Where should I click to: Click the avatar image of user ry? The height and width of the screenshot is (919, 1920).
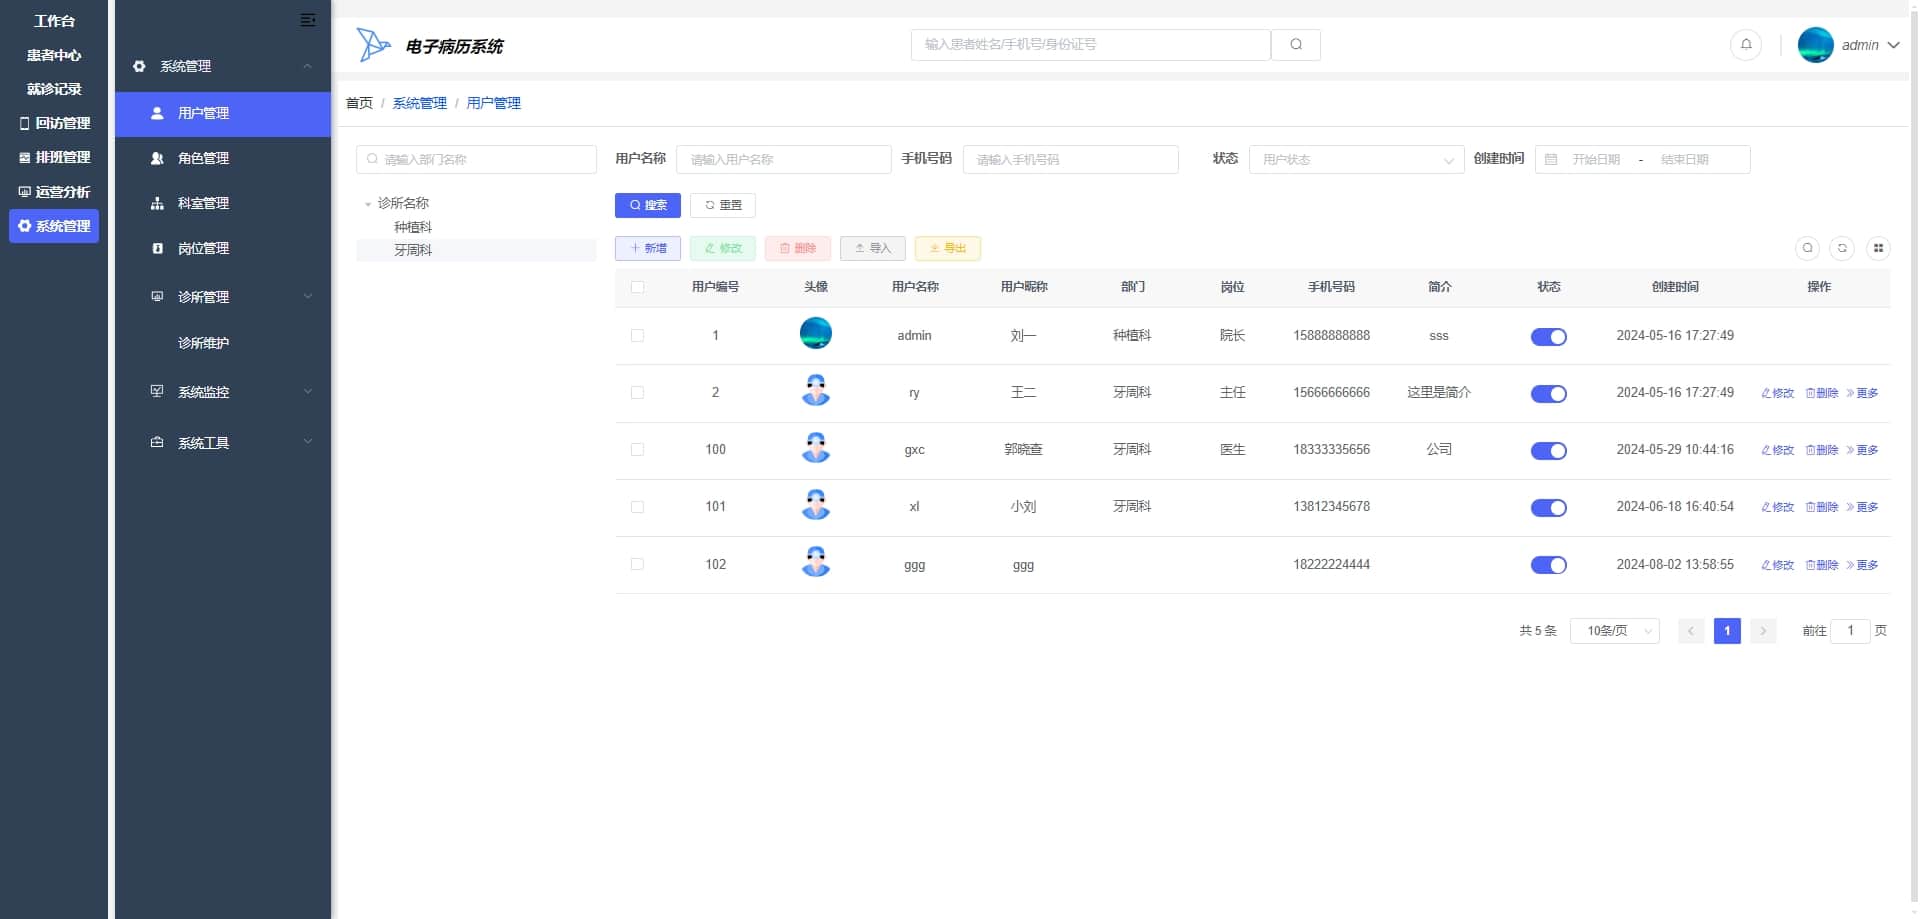(x=816, y=390)
